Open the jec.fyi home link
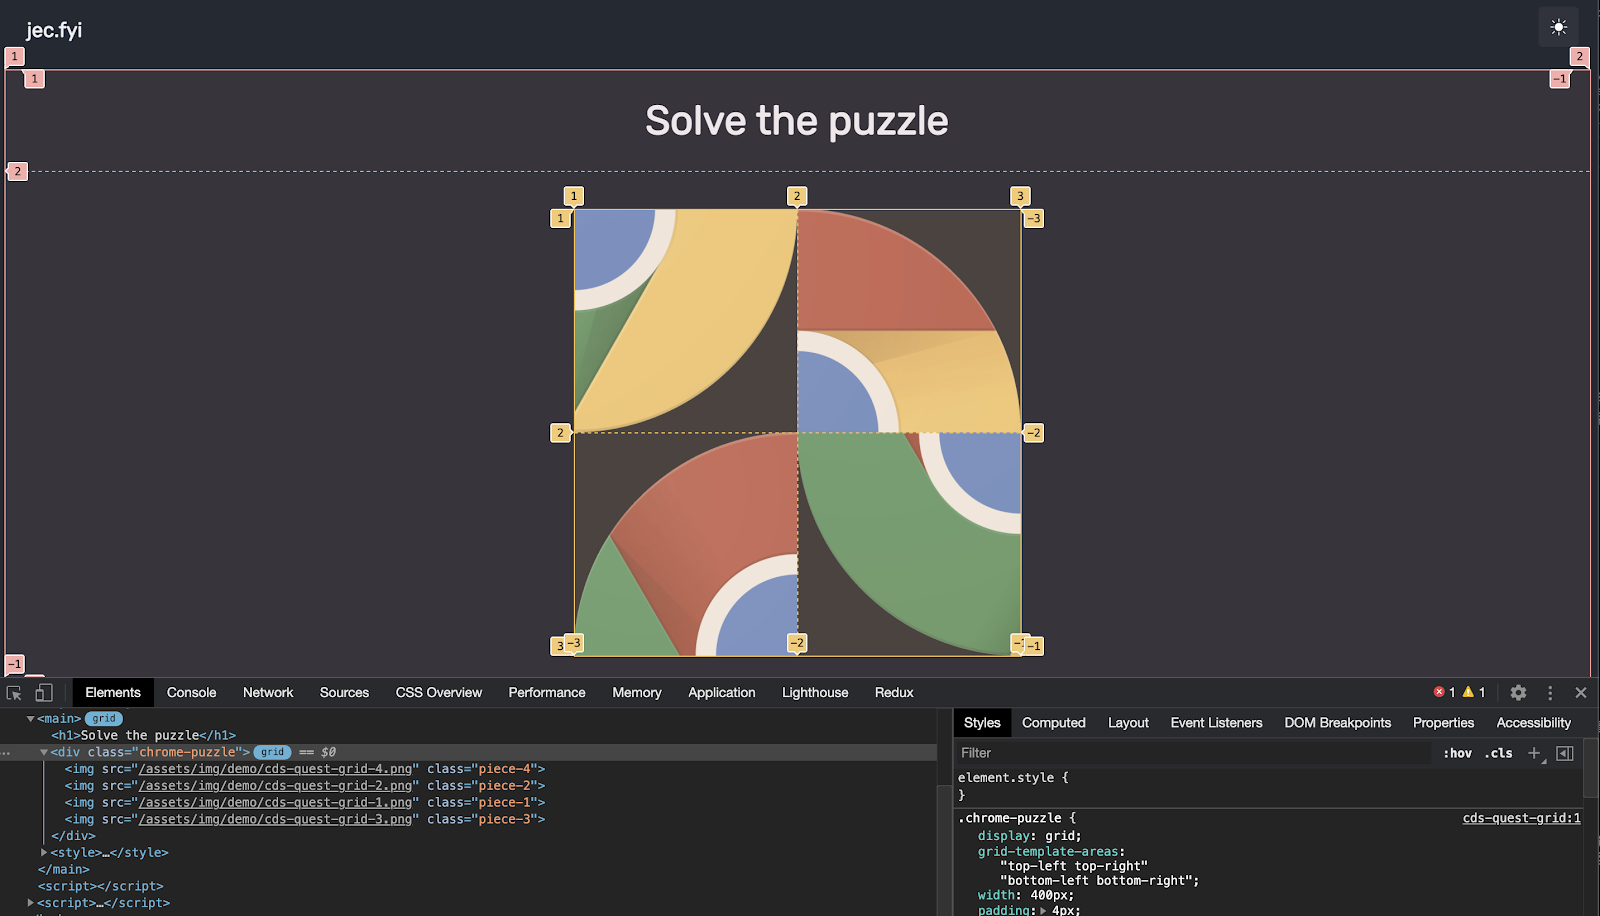 [54, 30]
